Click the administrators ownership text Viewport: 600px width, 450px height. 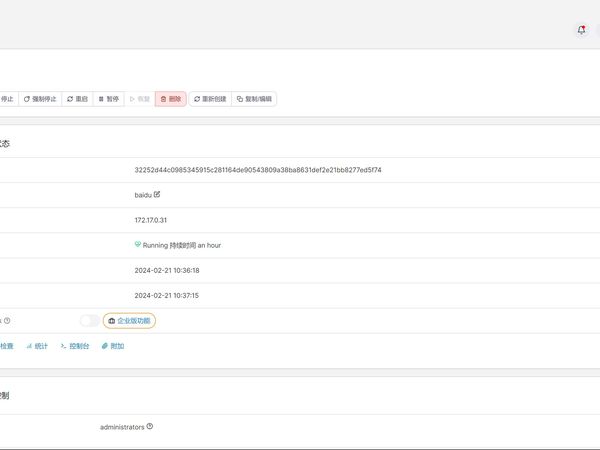[122, 427]
